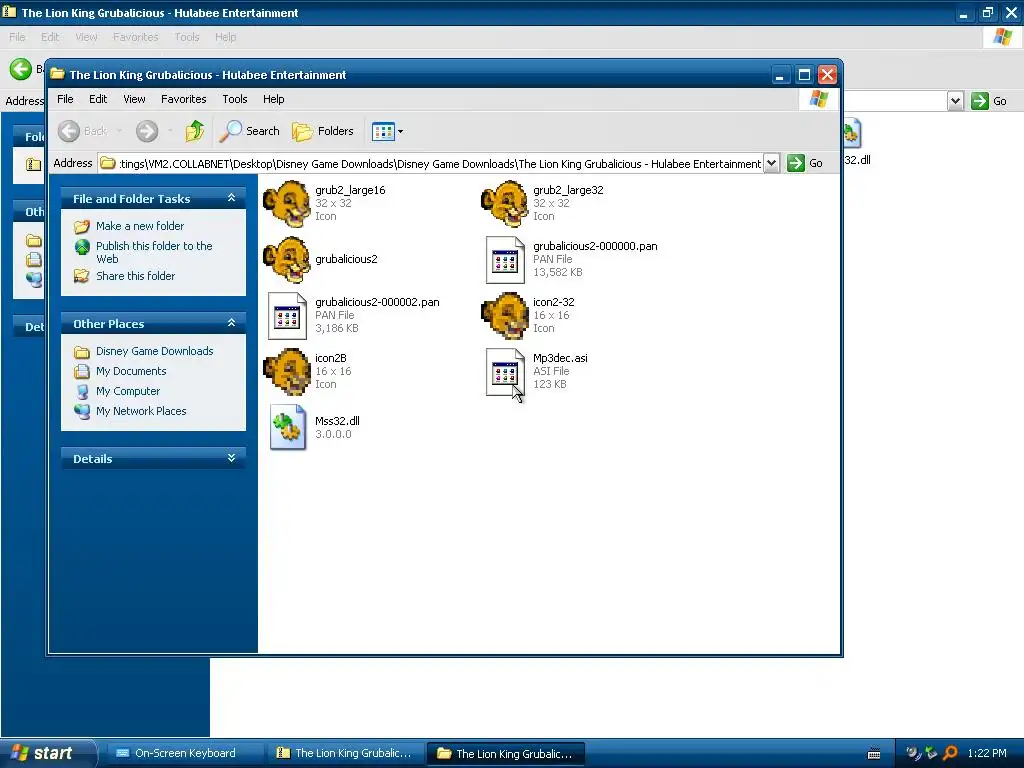Click the Share this folder icon
Screen dimensions: 1024x768
pos(82,276)
